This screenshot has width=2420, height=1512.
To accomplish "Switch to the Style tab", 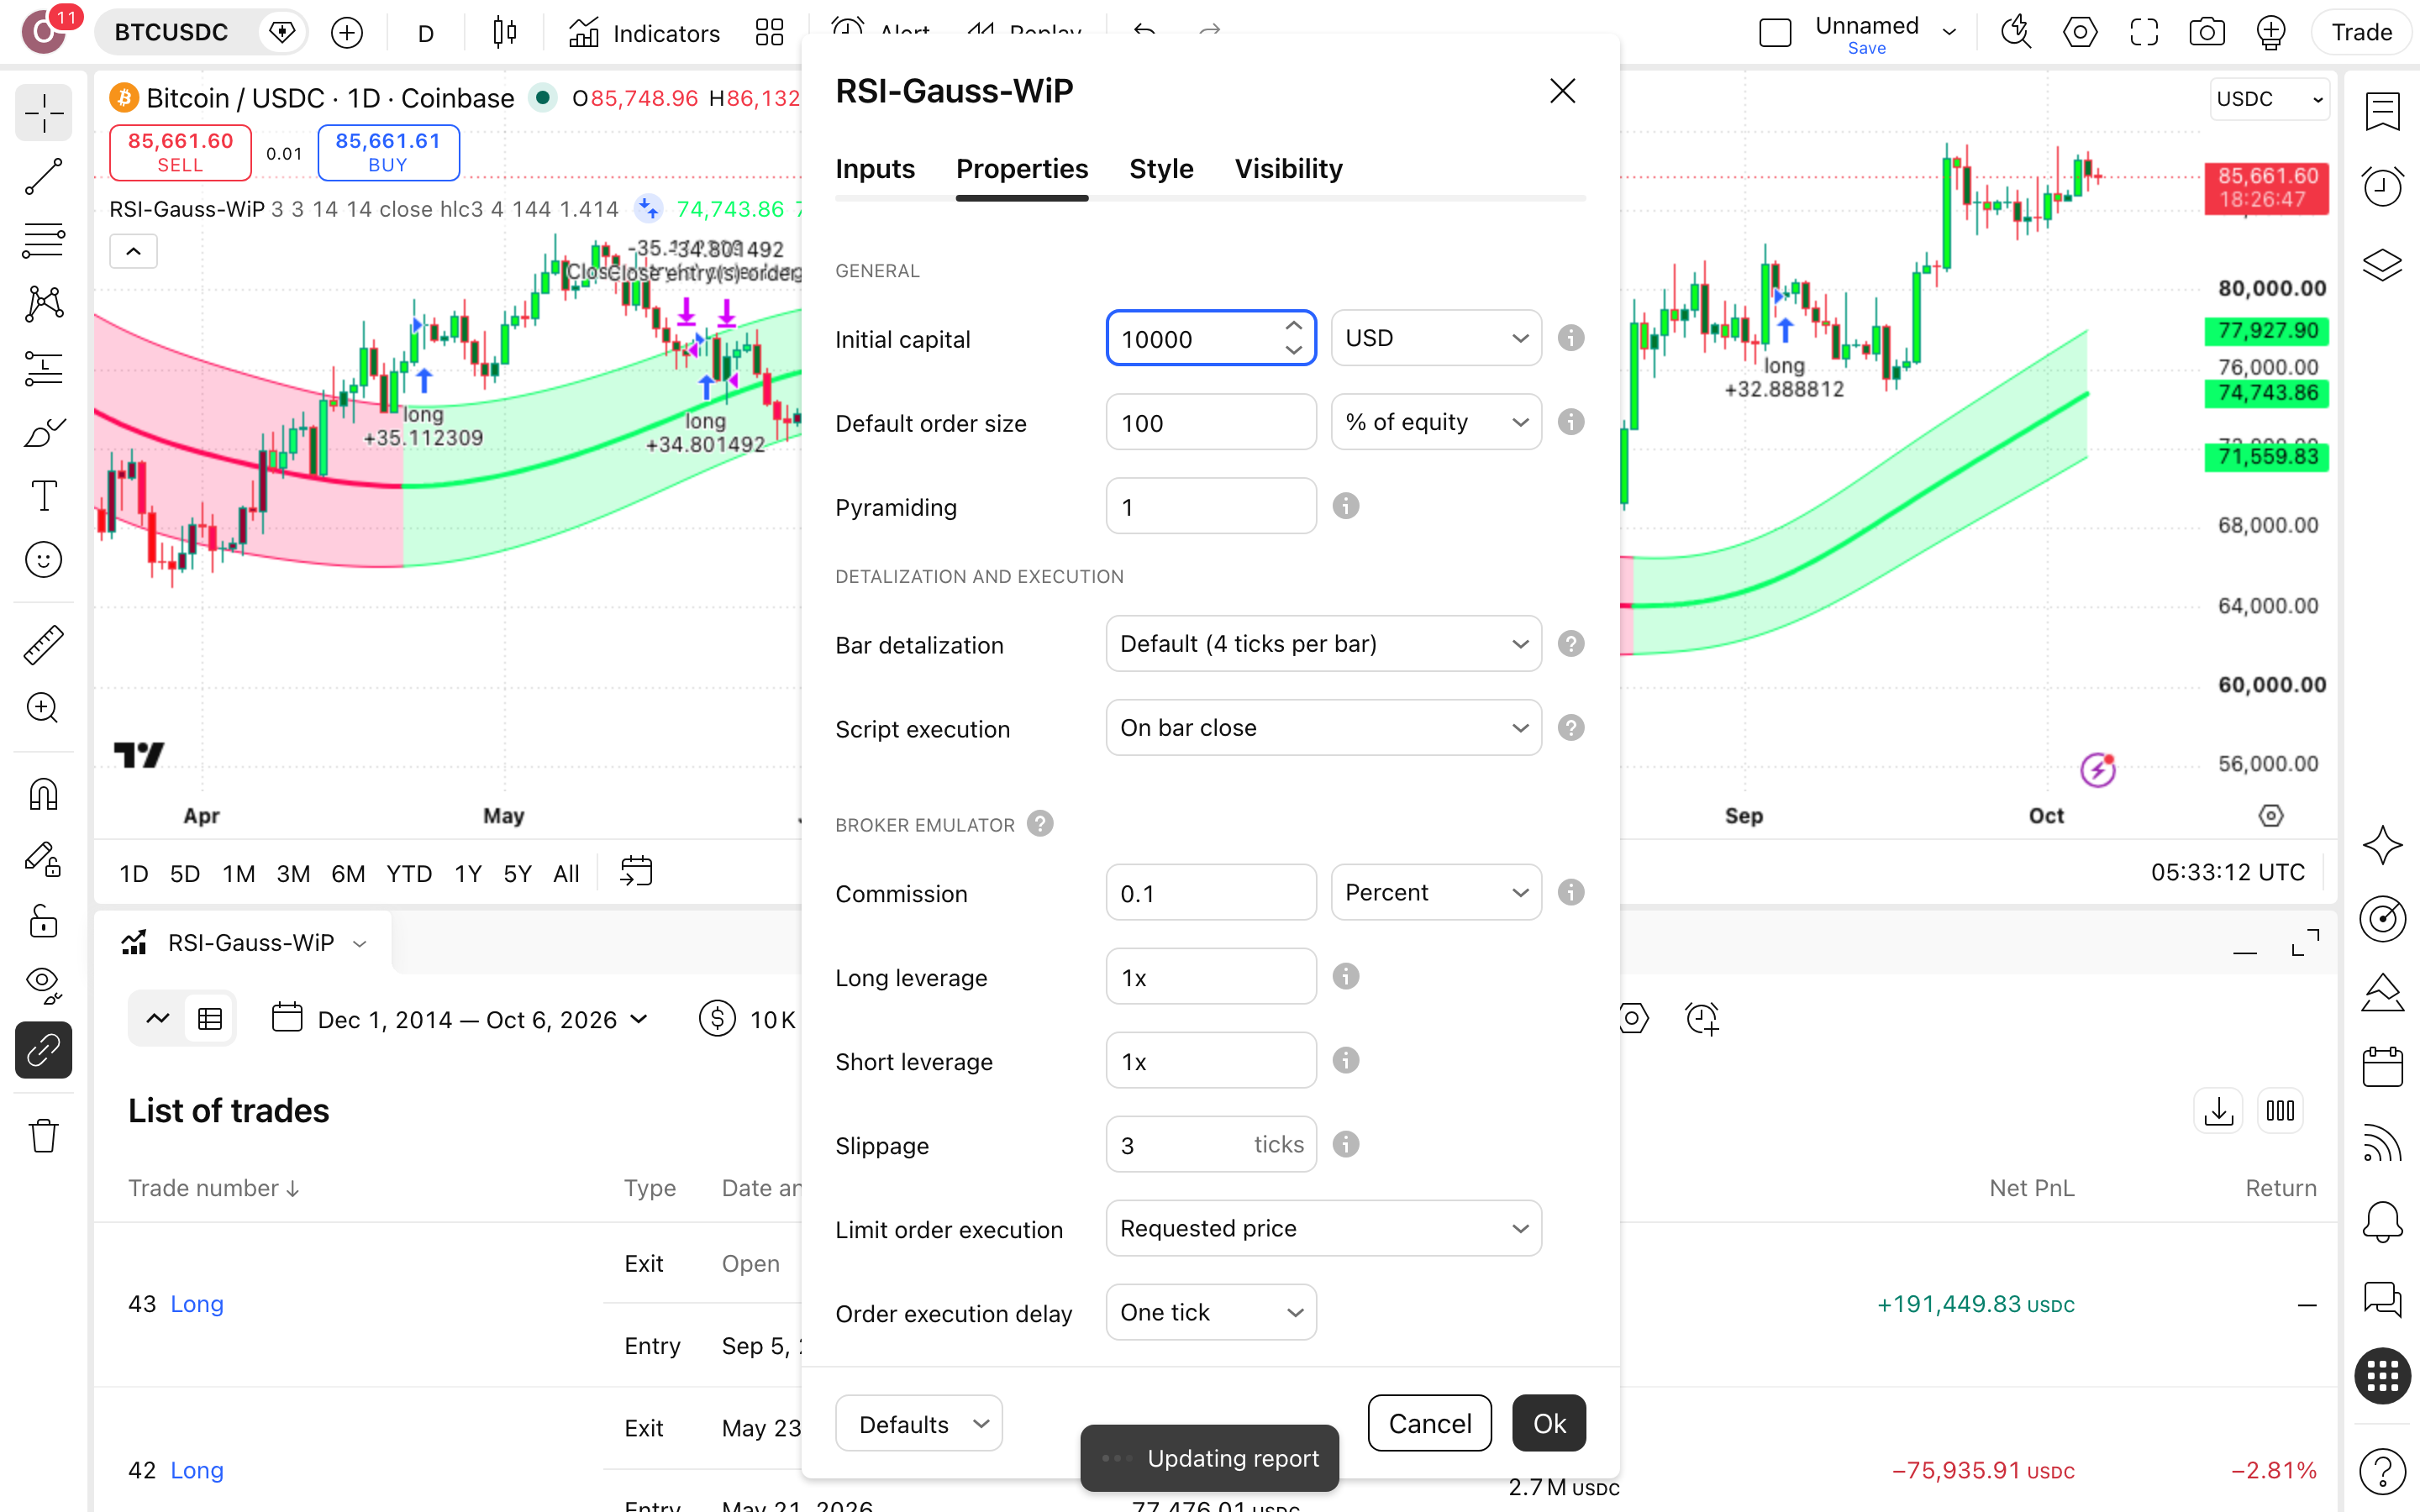I will coord(1161,169).
